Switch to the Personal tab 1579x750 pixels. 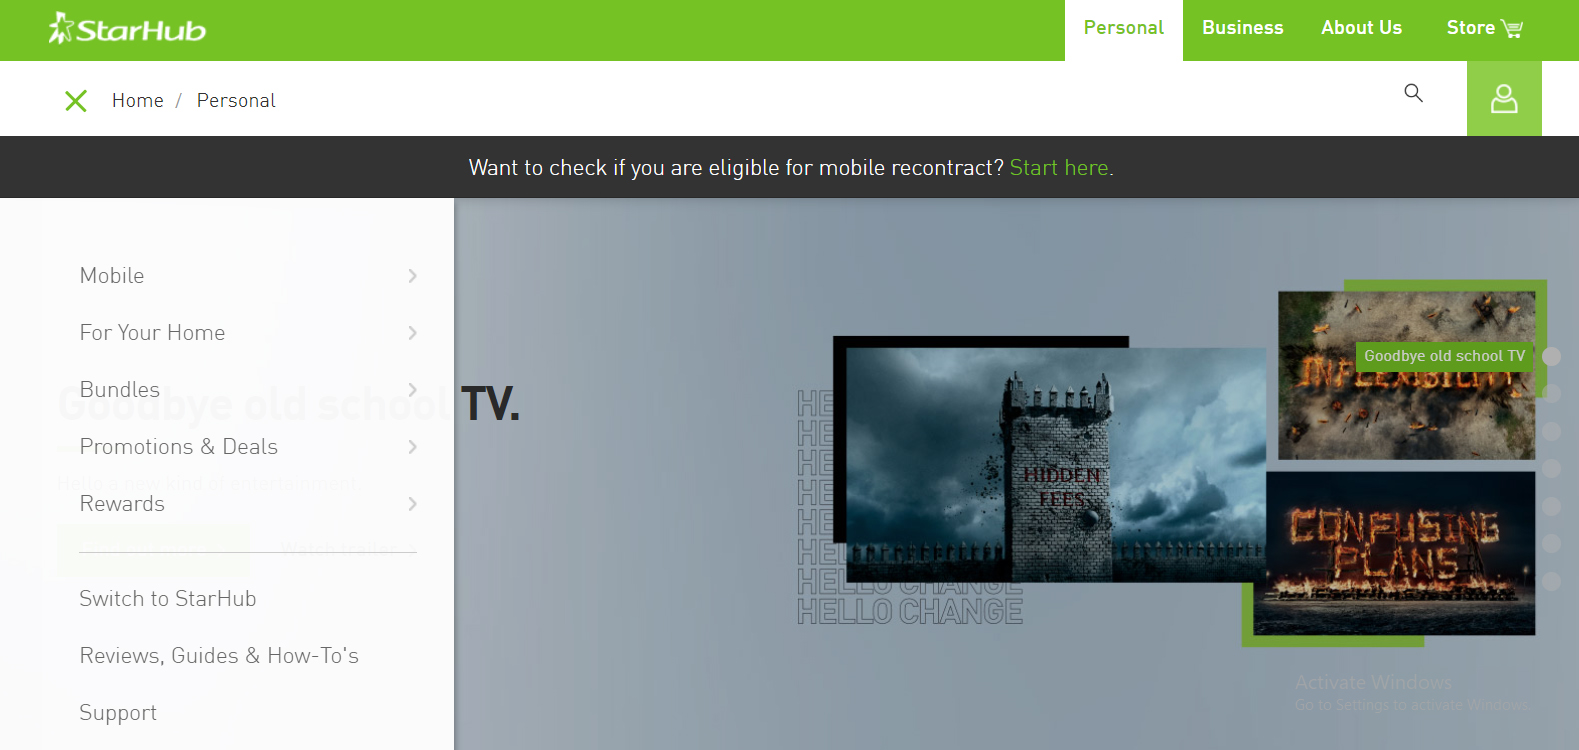click(x=1124, y=30)
